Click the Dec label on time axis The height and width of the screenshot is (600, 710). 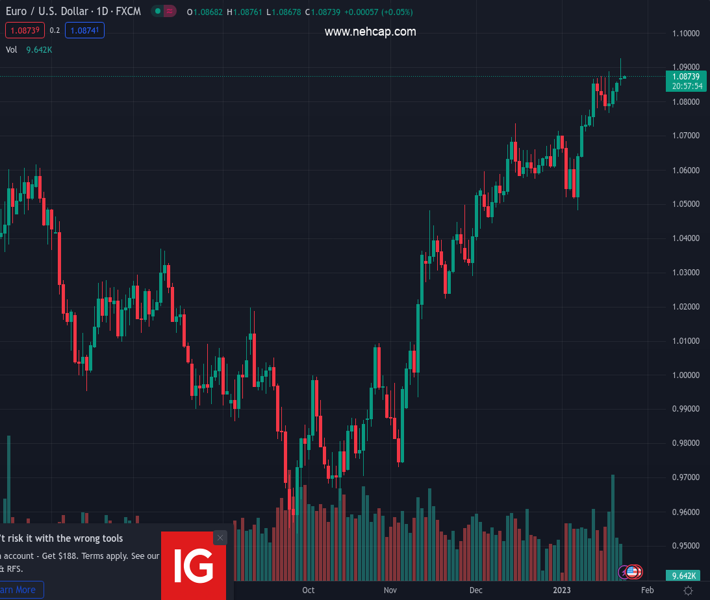pyautogui.click(x=475, y=590)
